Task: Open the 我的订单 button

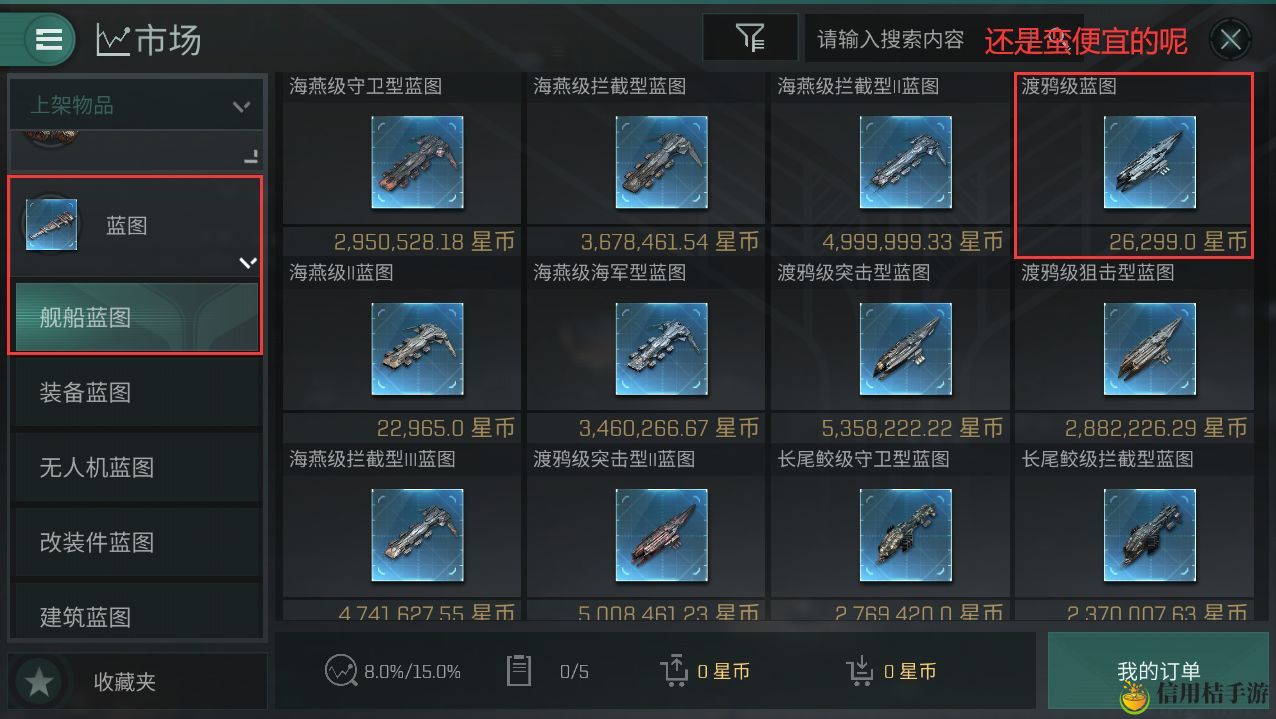Action: (x=1157, y=671)
